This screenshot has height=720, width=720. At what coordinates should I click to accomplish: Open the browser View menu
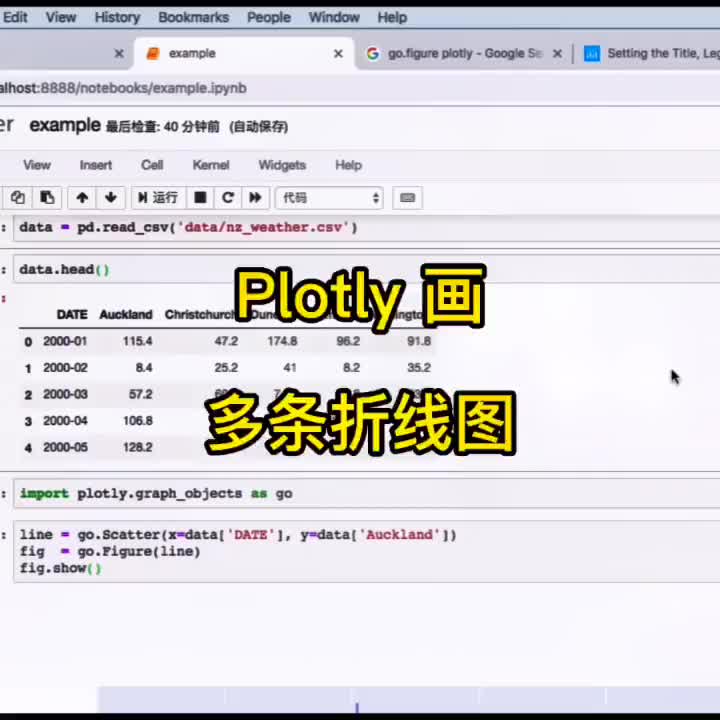click(x=61, y=17)
